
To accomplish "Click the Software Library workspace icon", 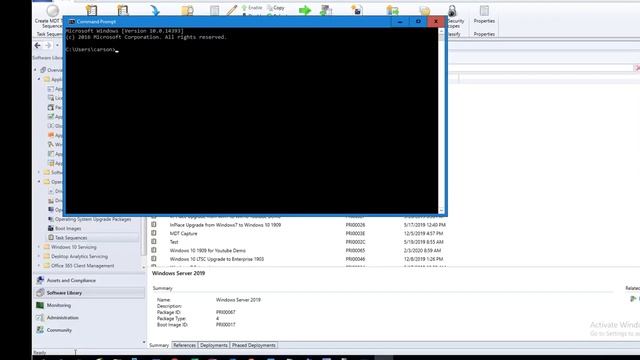I will pyautogui.click(x=40, y=292).
